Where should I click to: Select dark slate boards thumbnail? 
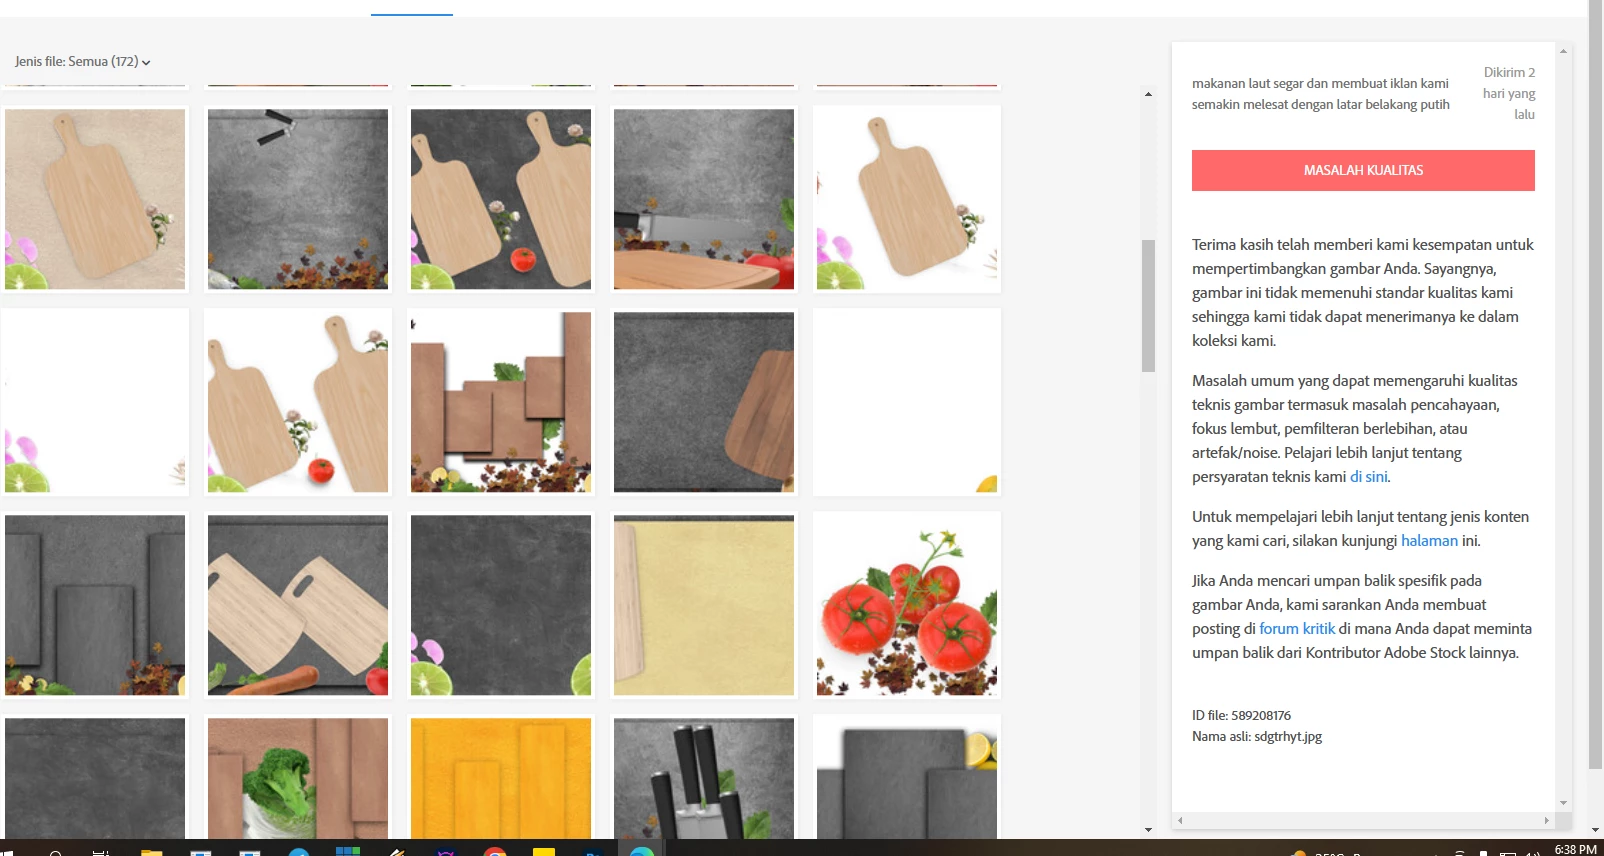coord(95,605)
